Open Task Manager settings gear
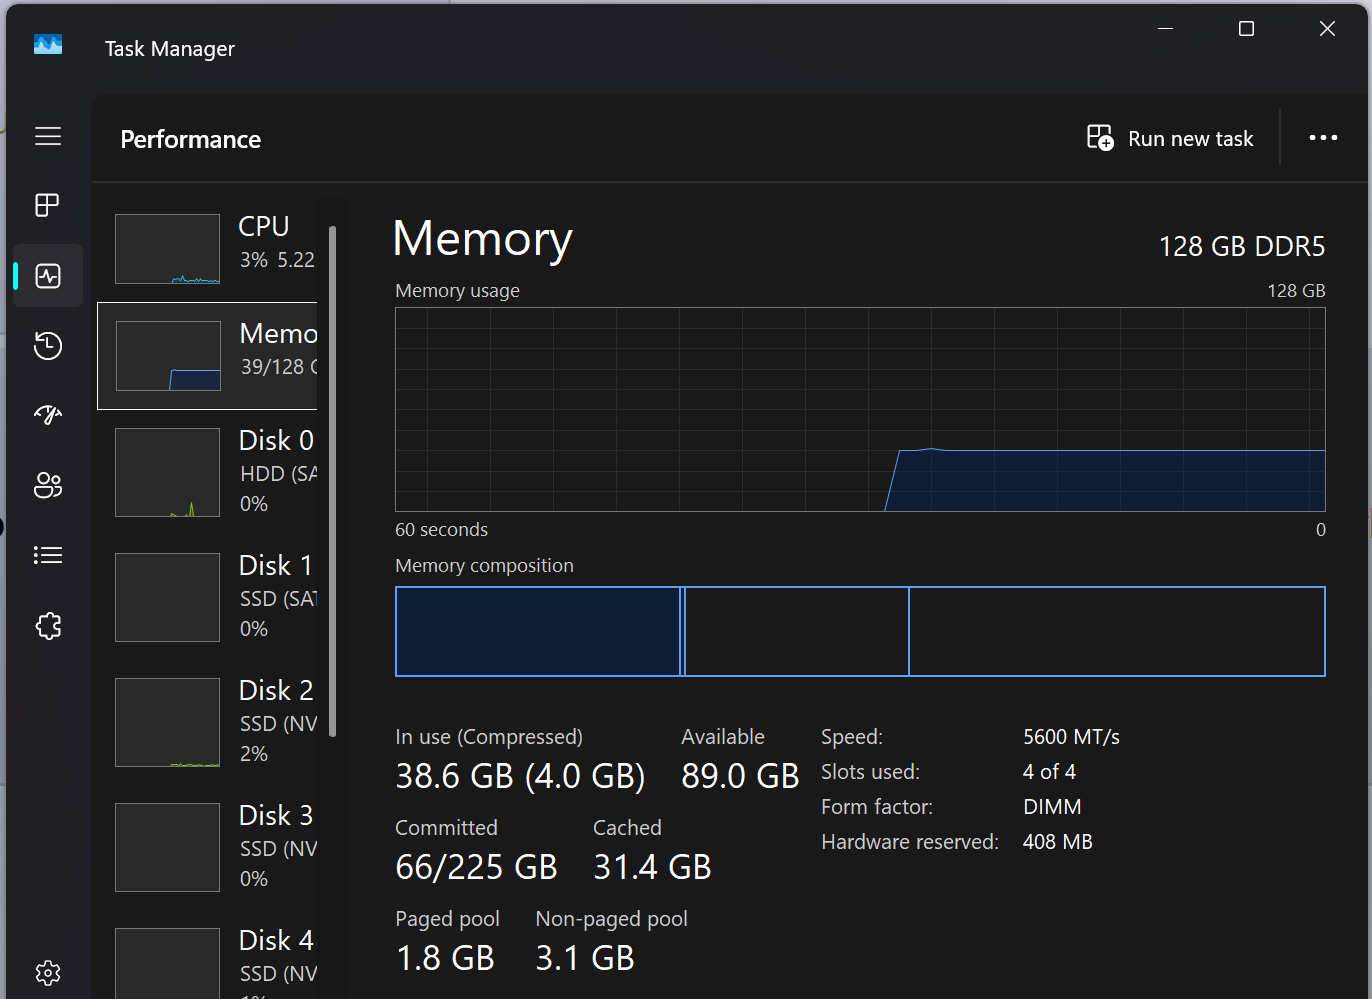The height and width of the screenshot is (999, 1372). pyautogui.click(x=48, y=972)
